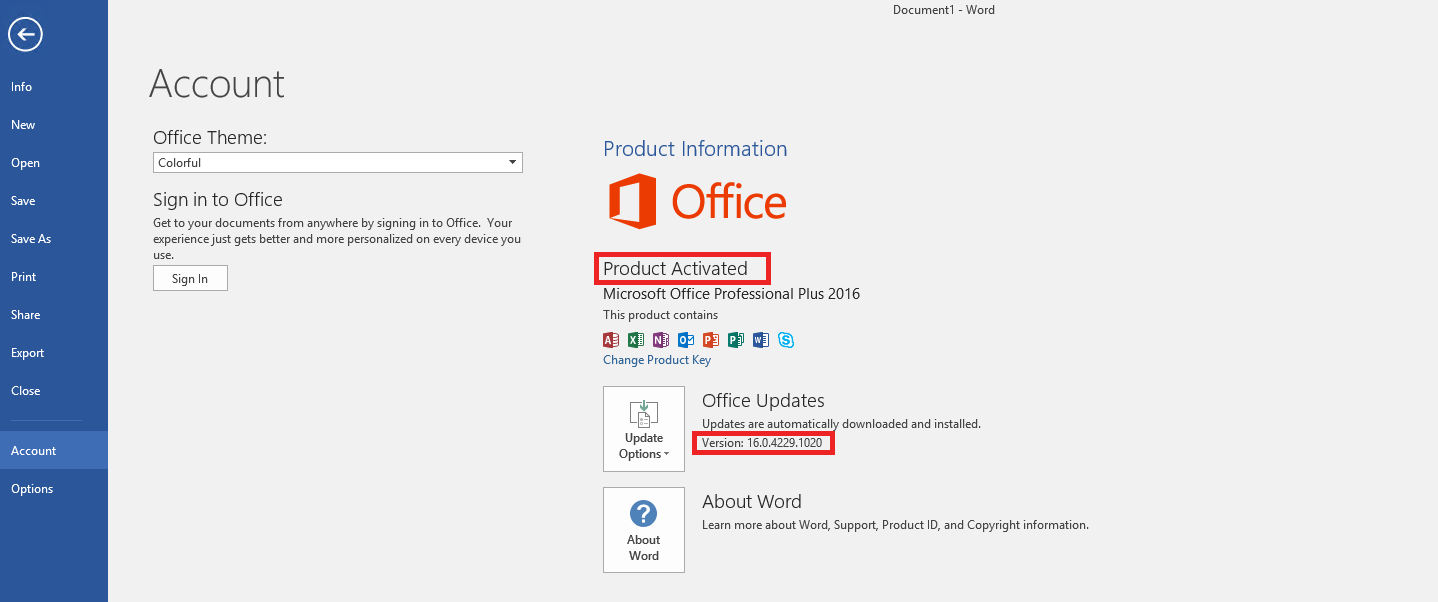Click the OneNote product icon
1438x602 pixels.
tap(661, 340)
